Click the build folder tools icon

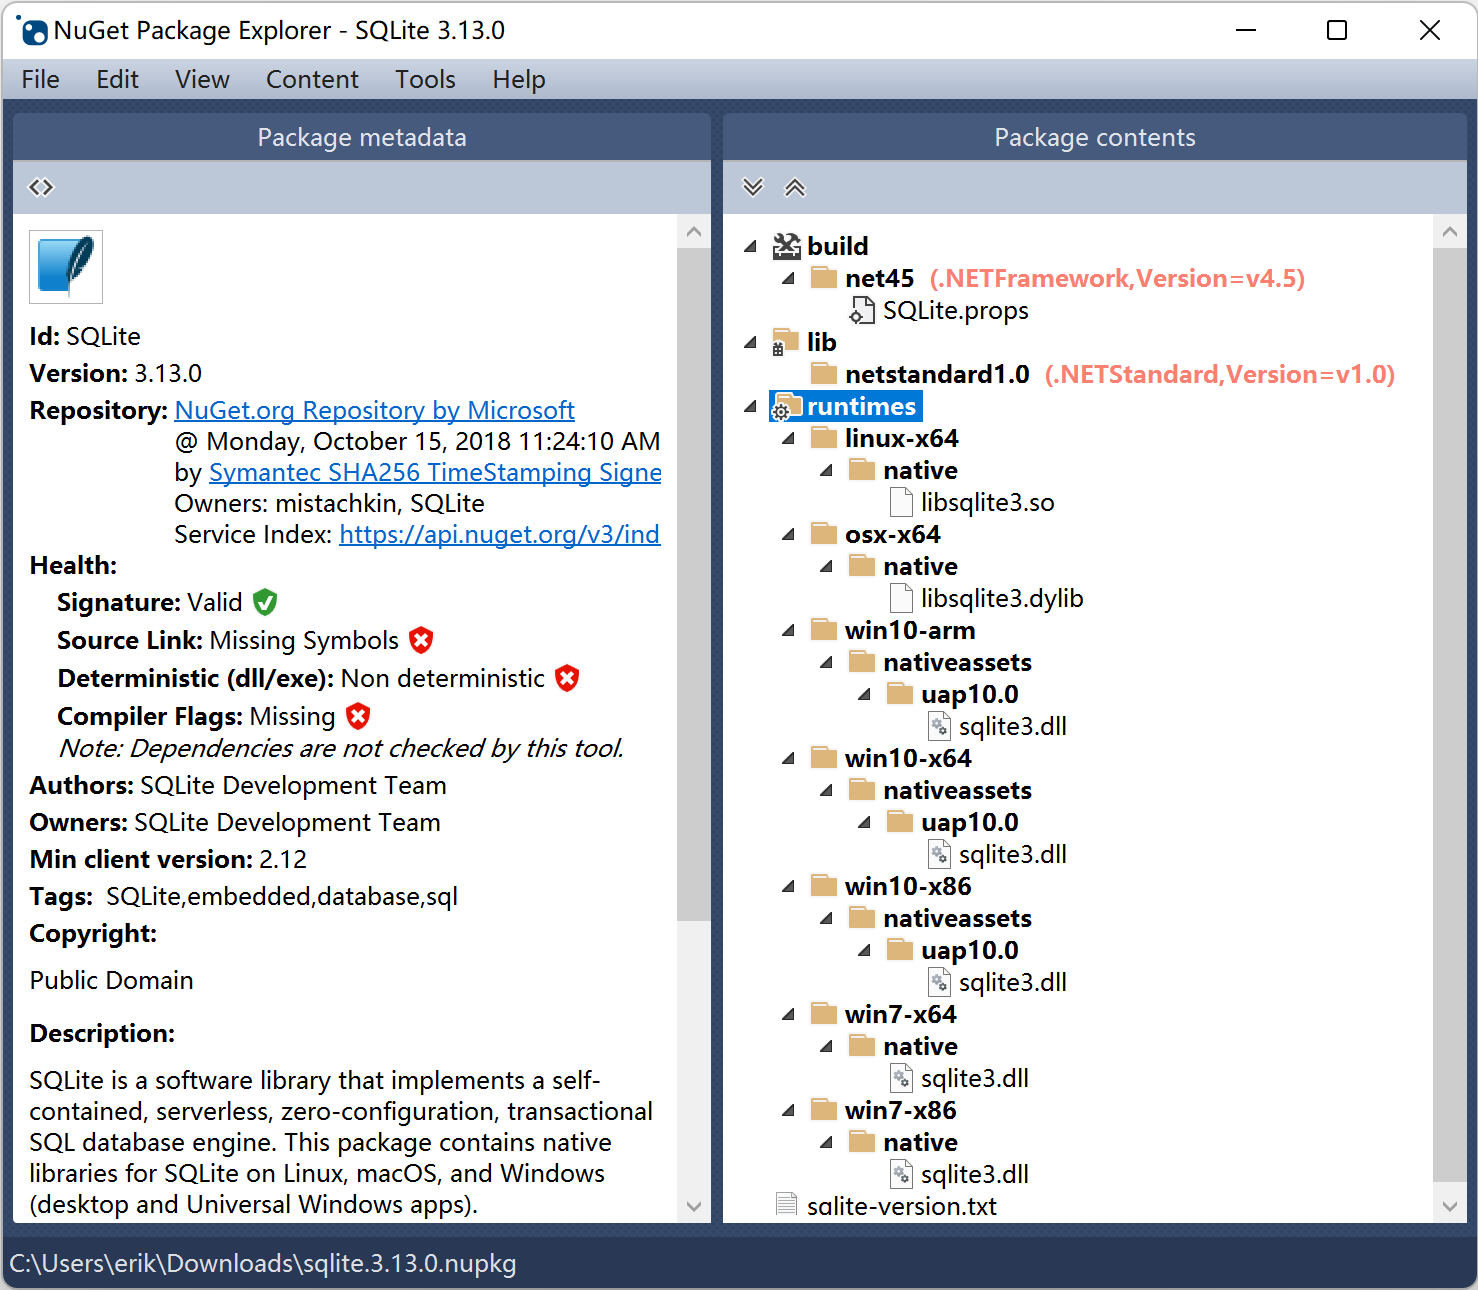click(787, 246)
